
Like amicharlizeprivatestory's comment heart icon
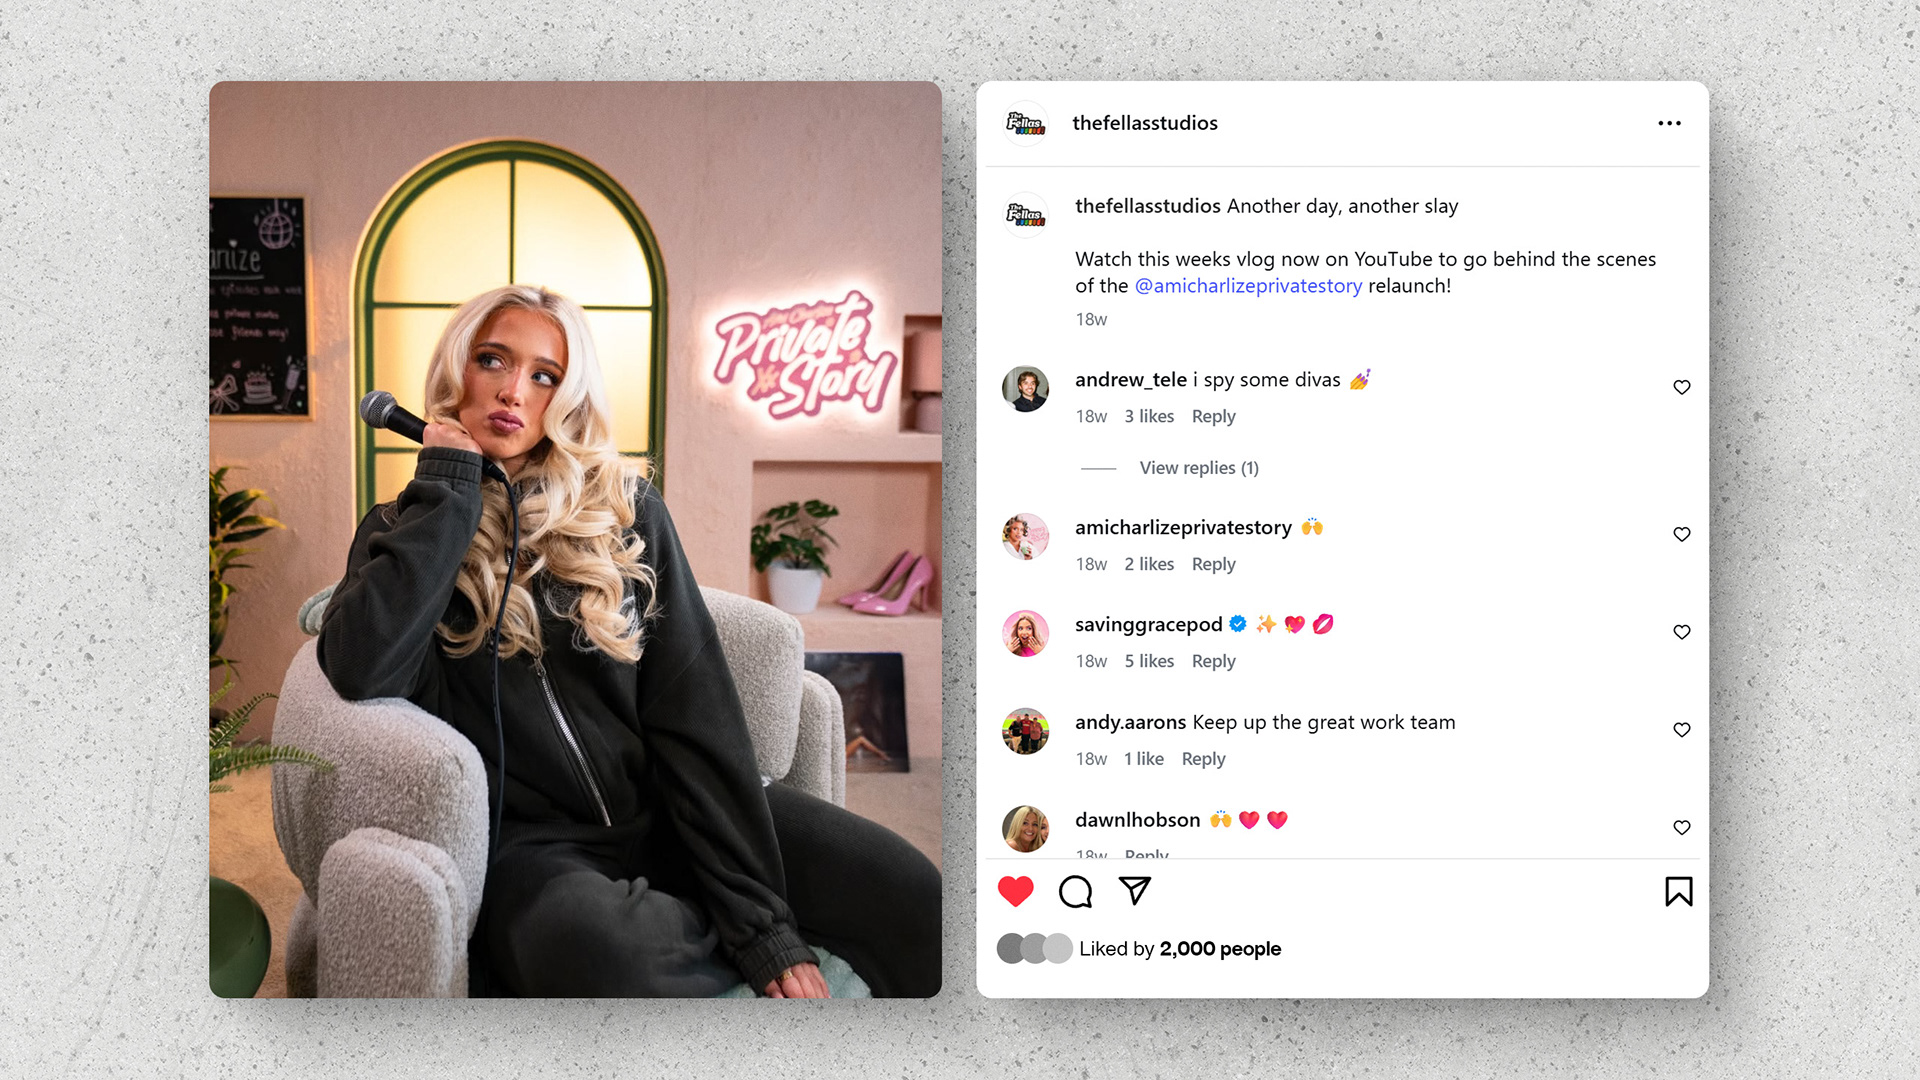(1682, 534)
